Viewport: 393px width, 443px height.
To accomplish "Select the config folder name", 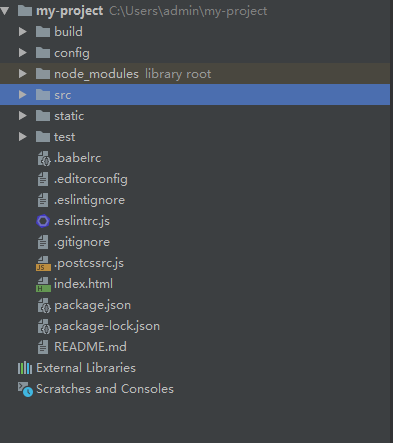I will click(x=72, y=53).
